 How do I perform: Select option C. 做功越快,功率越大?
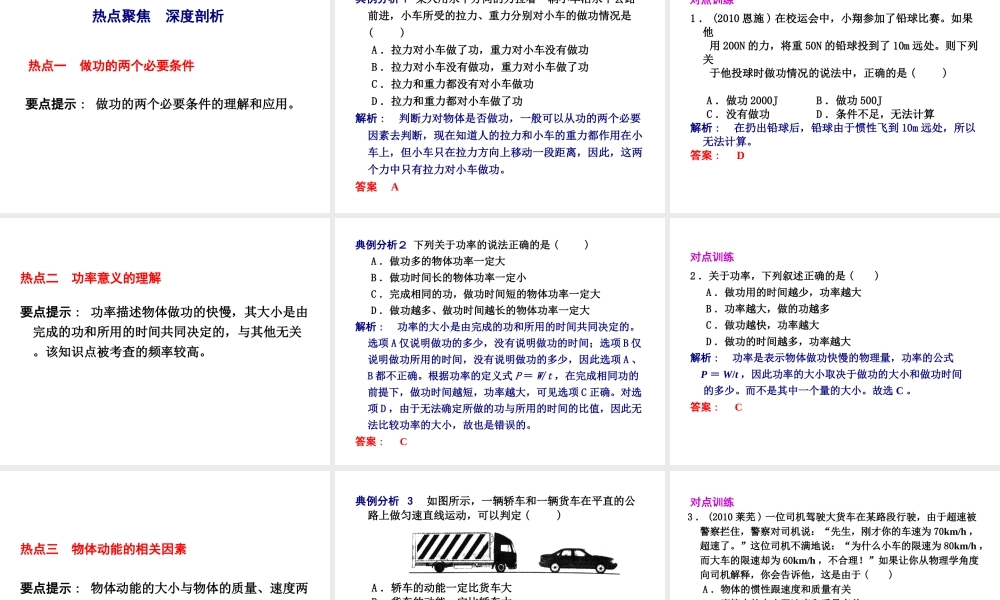[763, 325]
